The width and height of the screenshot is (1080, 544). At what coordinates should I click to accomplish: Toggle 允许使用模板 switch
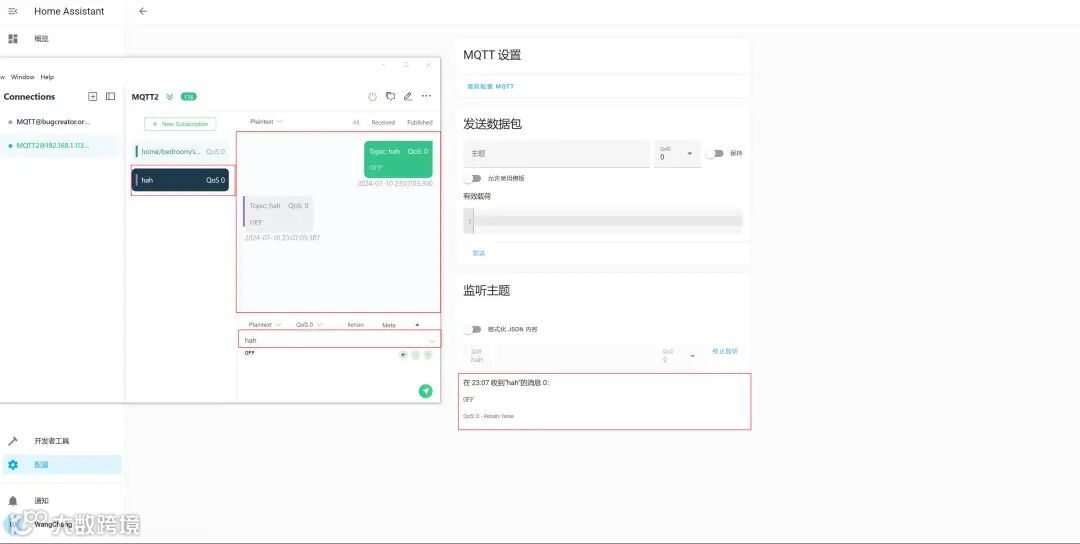click(472, 178)
